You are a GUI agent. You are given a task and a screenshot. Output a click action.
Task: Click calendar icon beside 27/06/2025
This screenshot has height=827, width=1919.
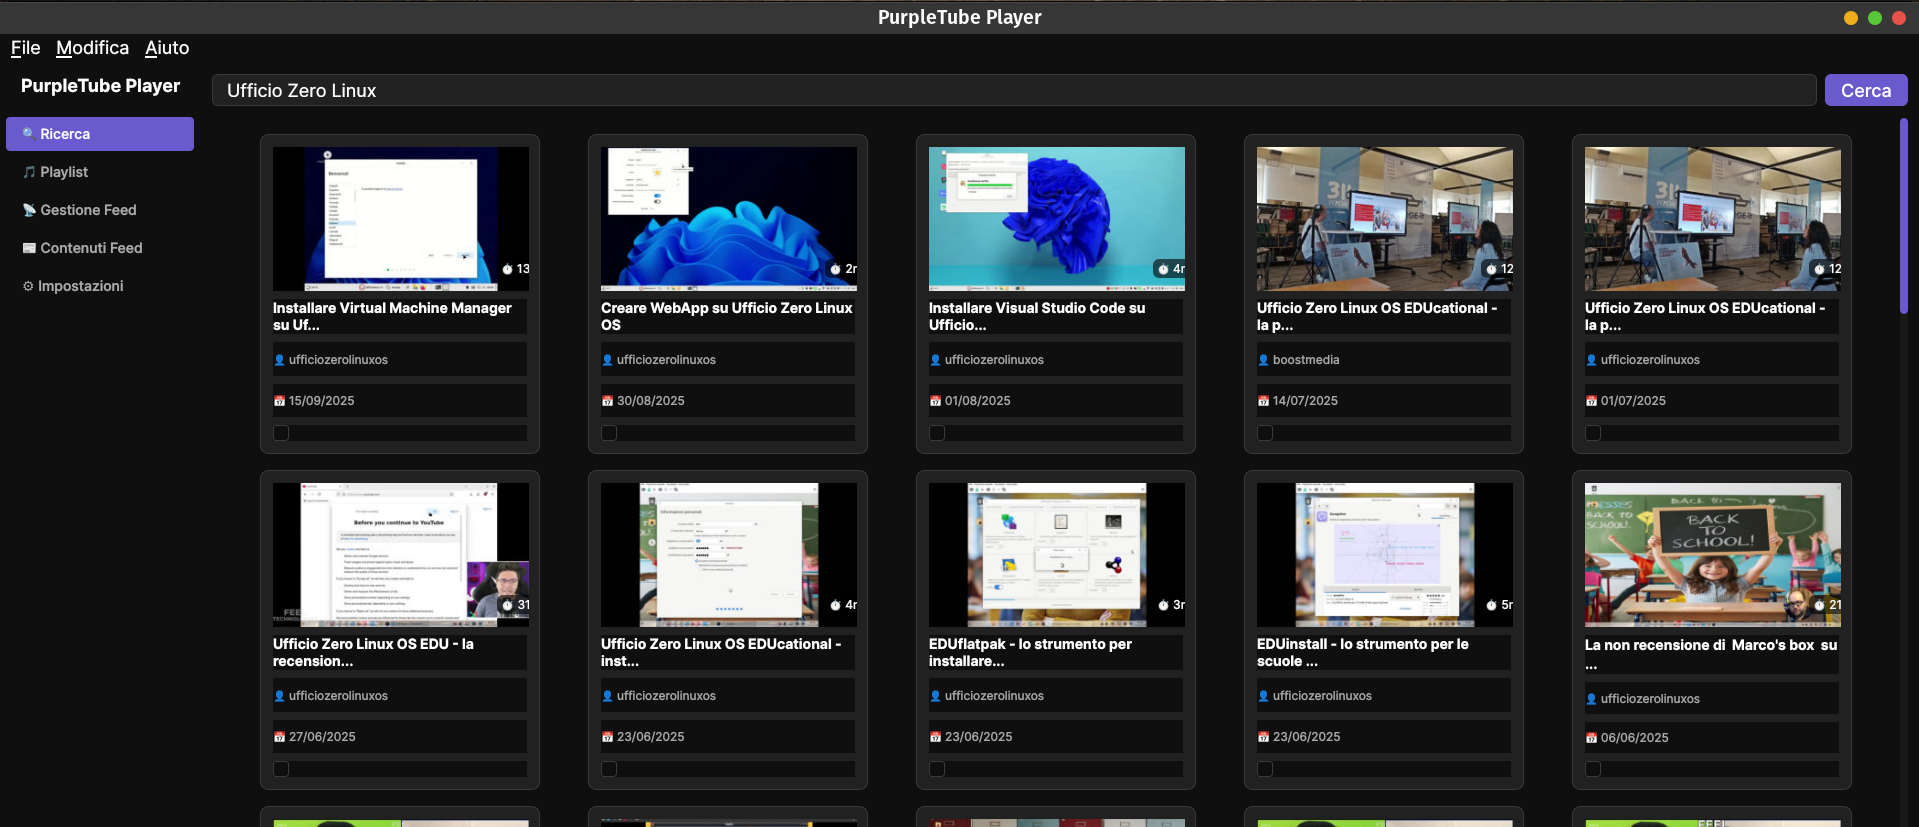(279, 737)
